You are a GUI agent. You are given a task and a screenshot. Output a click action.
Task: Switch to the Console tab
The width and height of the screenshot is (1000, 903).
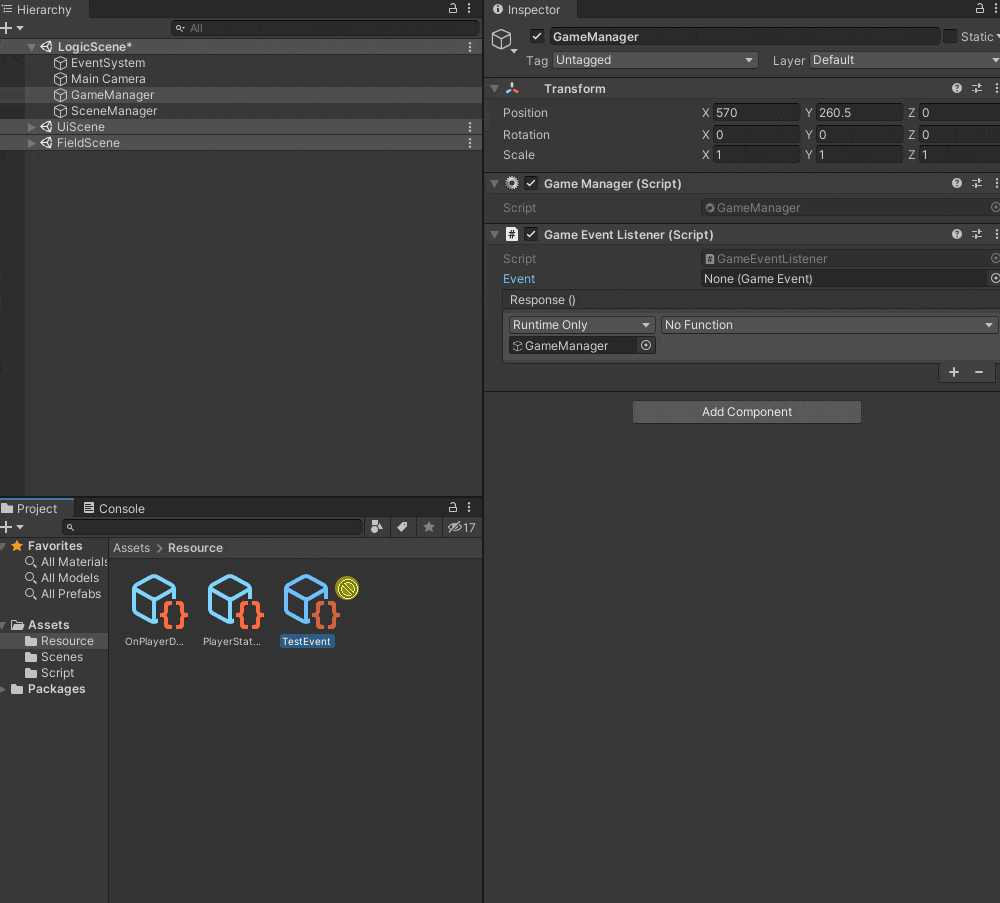pyautogui.click(x=115, y=508)
